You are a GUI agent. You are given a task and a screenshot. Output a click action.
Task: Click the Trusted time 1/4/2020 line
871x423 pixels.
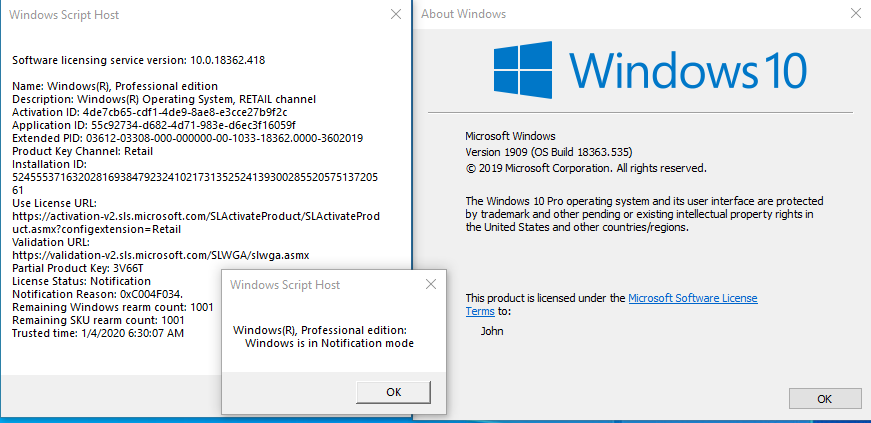98,333
